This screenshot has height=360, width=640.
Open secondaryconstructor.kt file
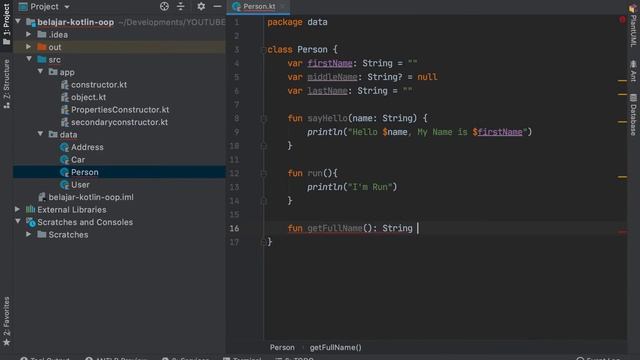119,122
